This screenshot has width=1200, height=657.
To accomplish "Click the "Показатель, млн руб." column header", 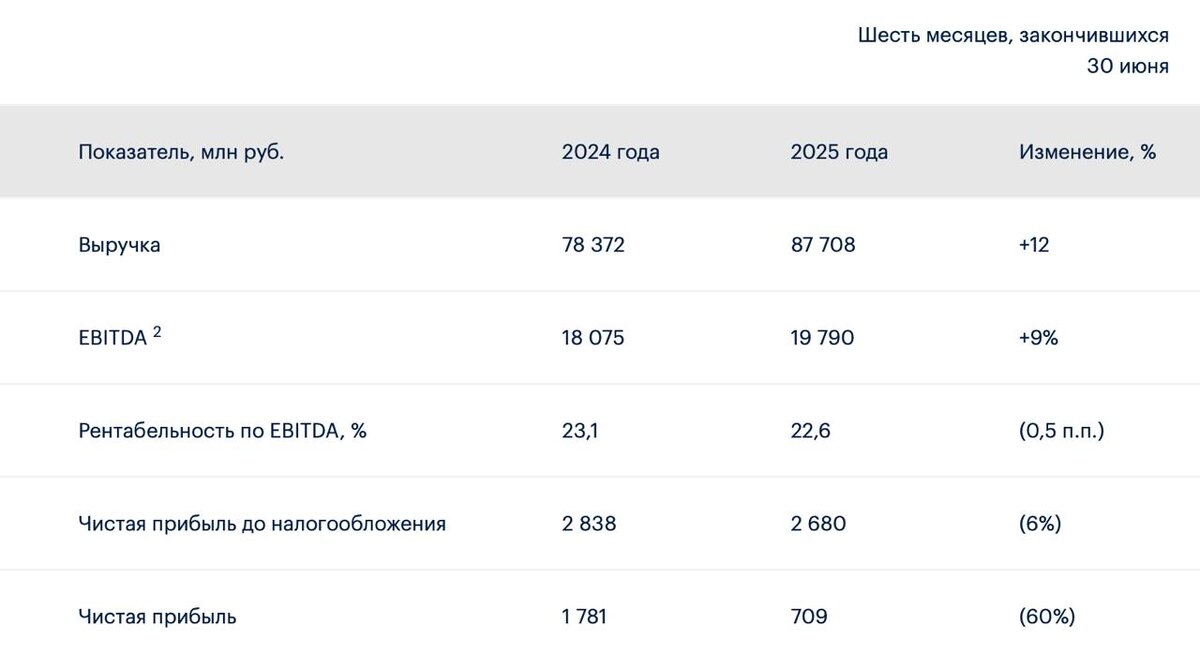I will point(181,152).
